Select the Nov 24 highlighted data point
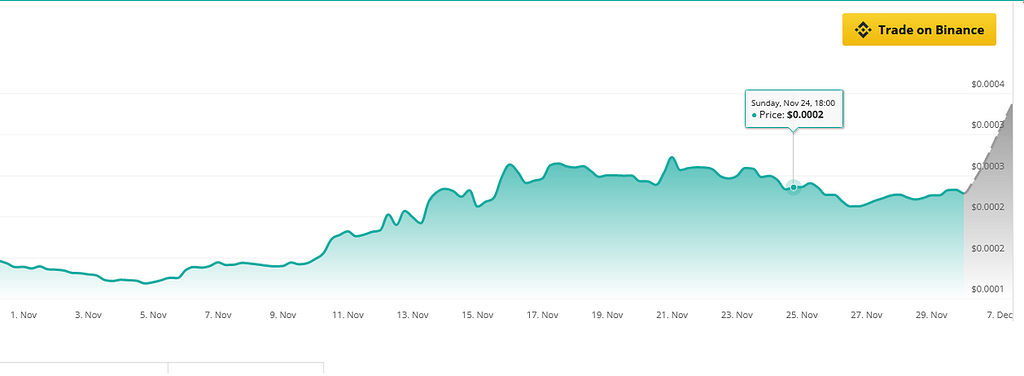This screenshot has width=1024, height=376. (793, 187)
